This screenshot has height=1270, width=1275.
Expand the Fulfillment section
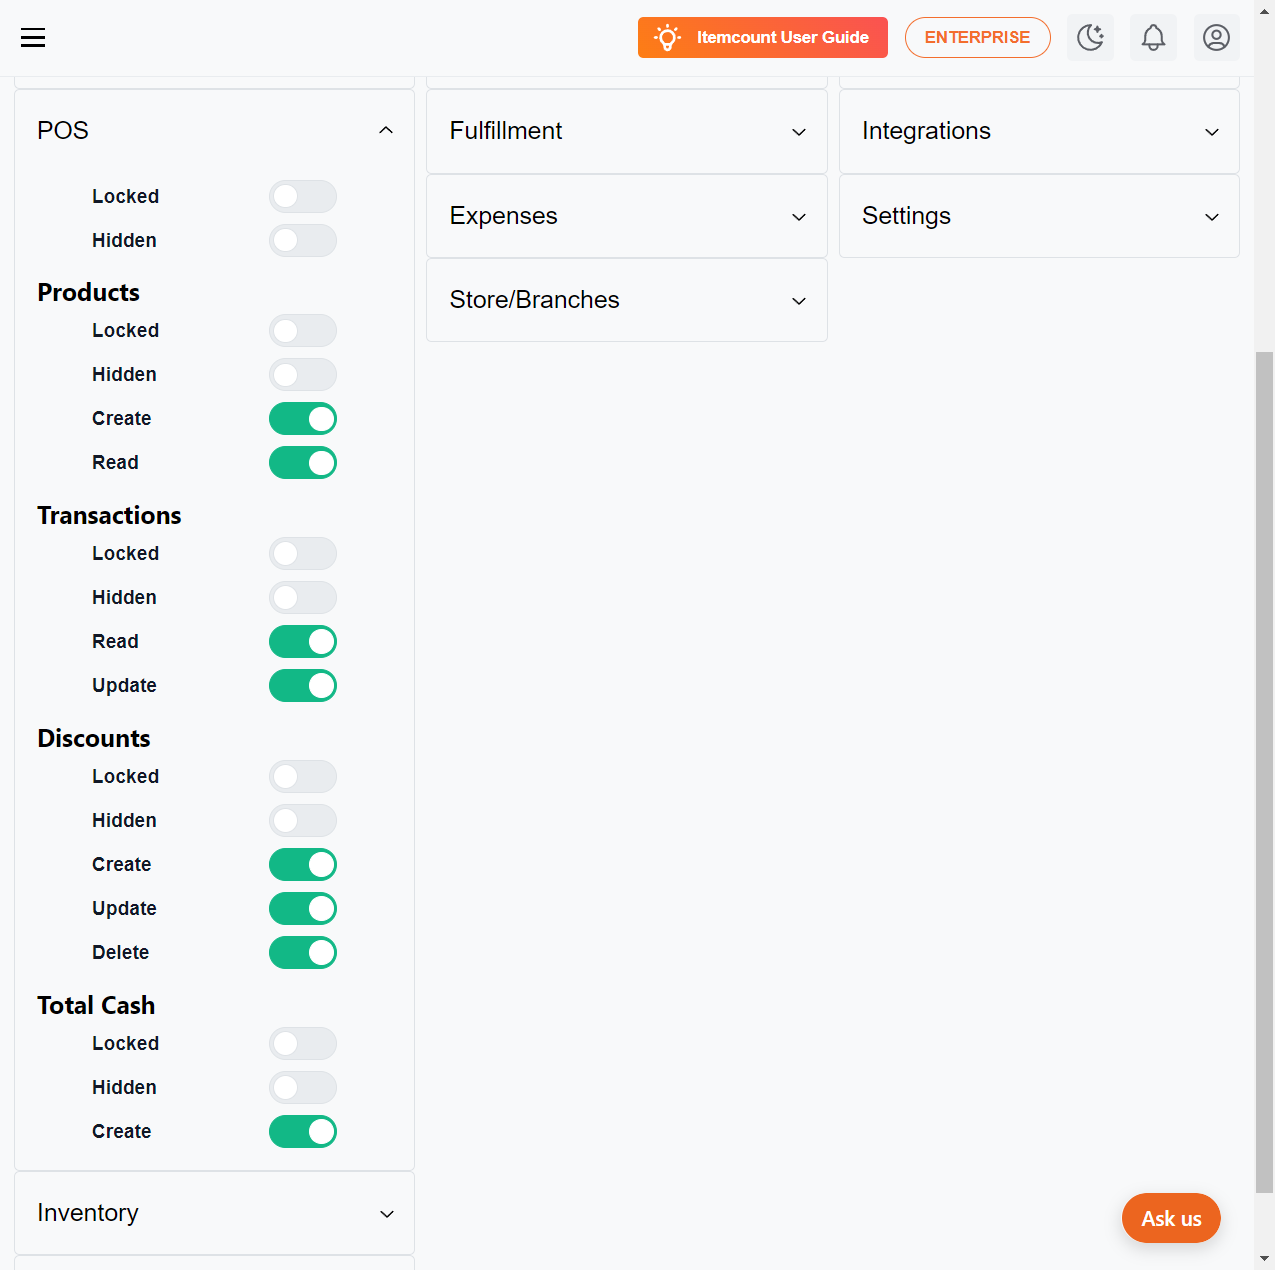click(627, 131)
